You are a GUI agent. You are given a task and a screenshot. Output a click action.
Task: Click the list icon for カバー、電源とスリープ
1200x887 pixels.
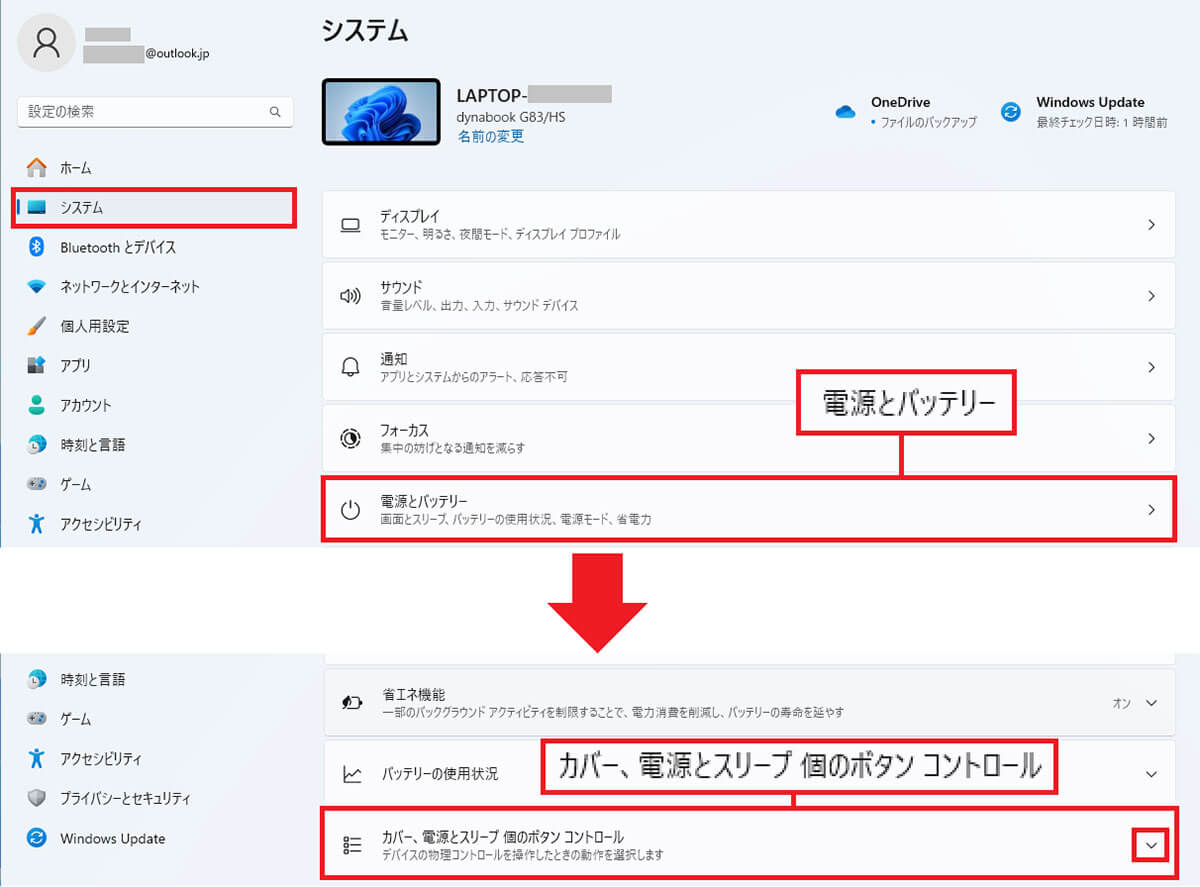coord(351,846)
